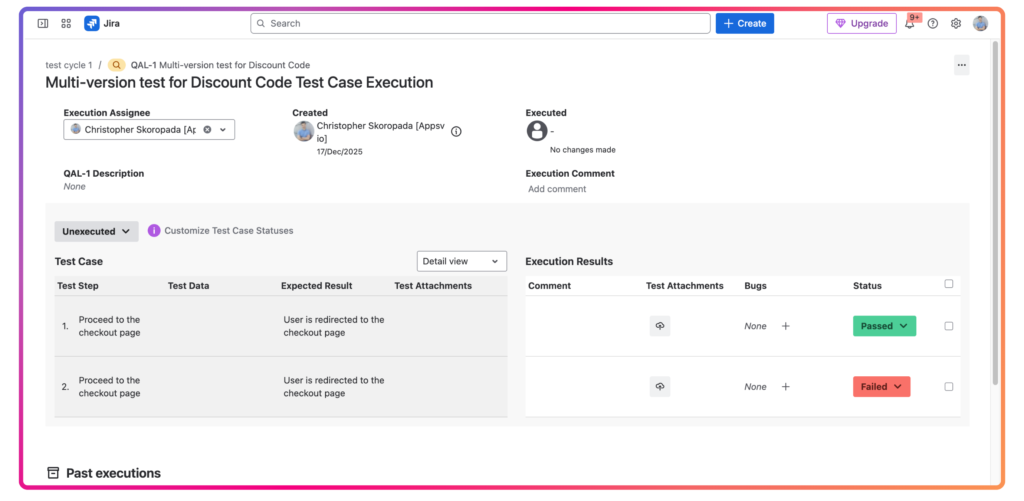Tick the select-all checkbox in Status header
Viewport: 1024px width, 501px height.
(949, 284)
